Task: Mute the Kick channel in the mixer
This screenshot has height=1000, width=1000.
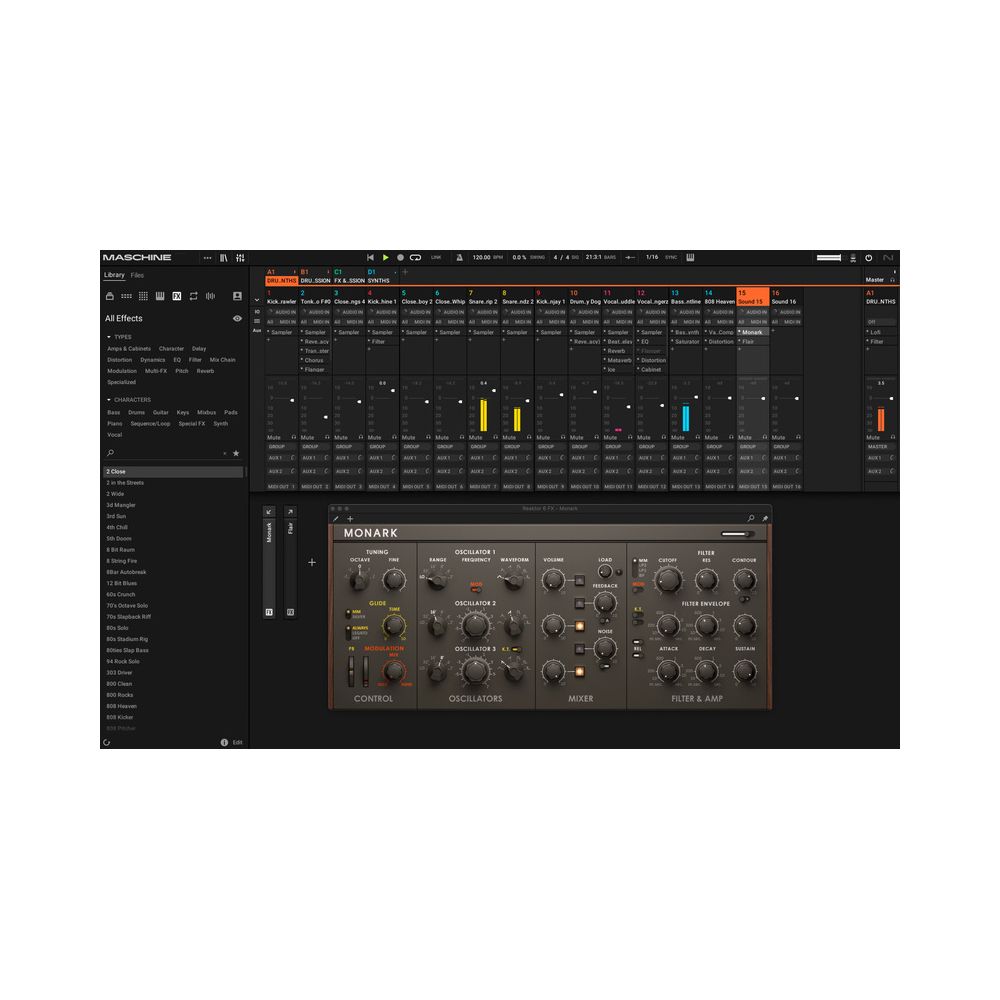Action: (x=273, y=437)
